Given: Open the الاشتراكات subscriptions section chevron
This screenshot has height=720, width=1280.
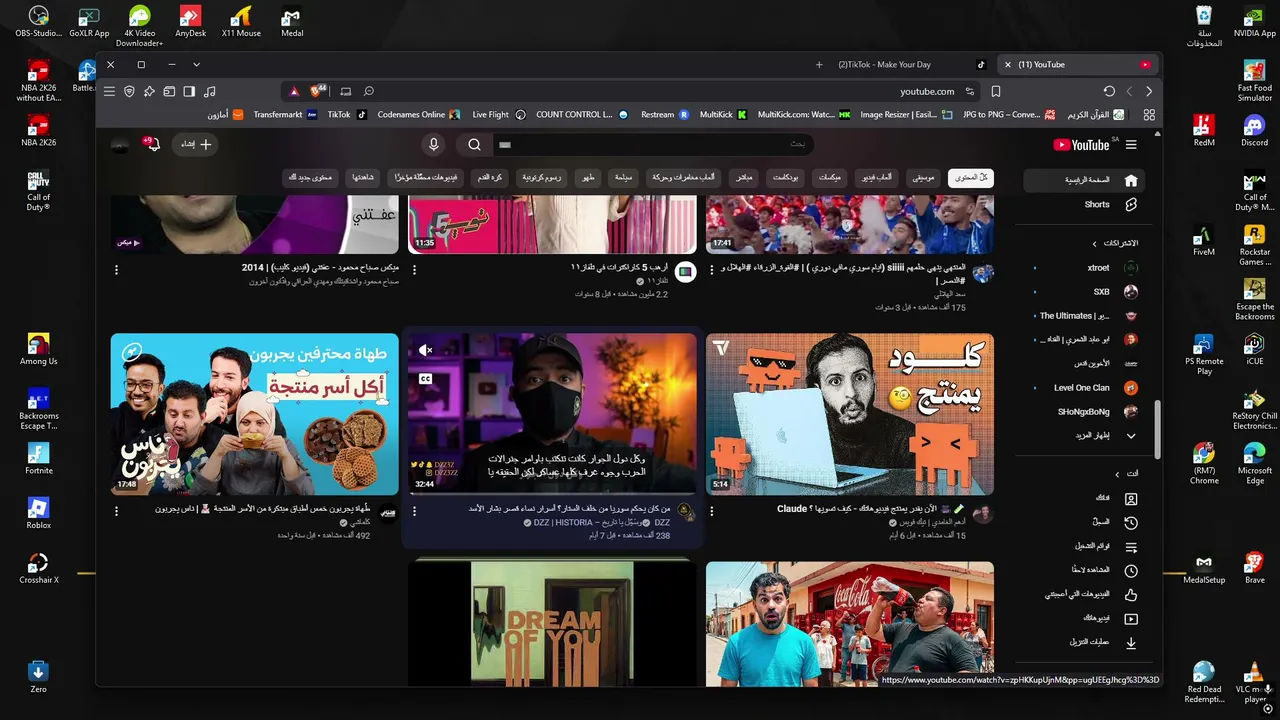Looking at the screenshot, I should (1095, 243).
